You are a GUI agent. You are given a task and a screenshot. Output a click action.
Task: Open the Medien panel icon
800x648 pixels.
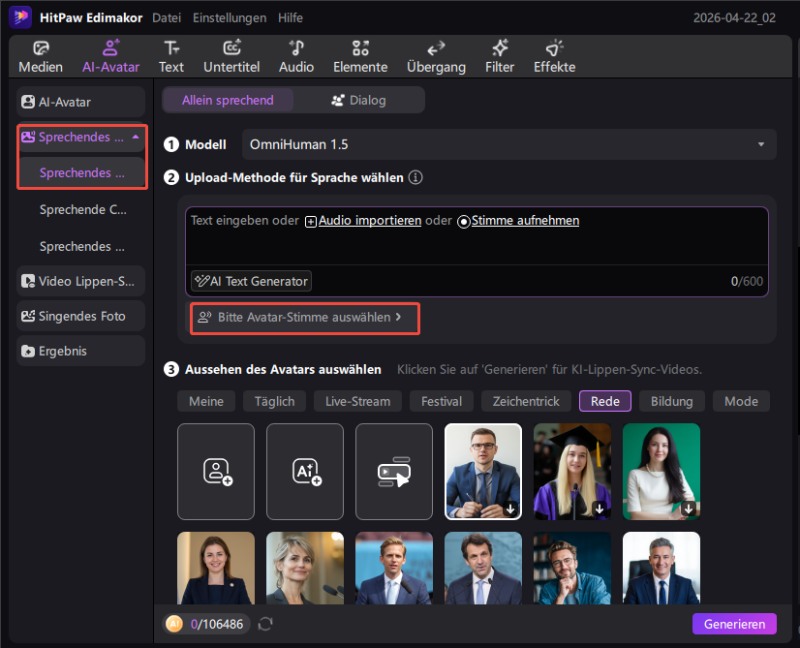pyautogui.click(x=40, y=56)
